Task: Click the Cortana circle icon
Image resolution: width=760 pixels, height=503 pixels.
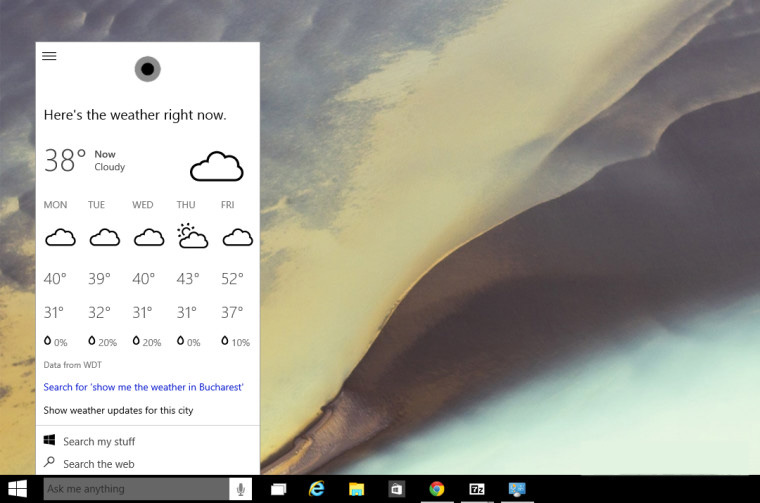Action: (x=147, y=69)
